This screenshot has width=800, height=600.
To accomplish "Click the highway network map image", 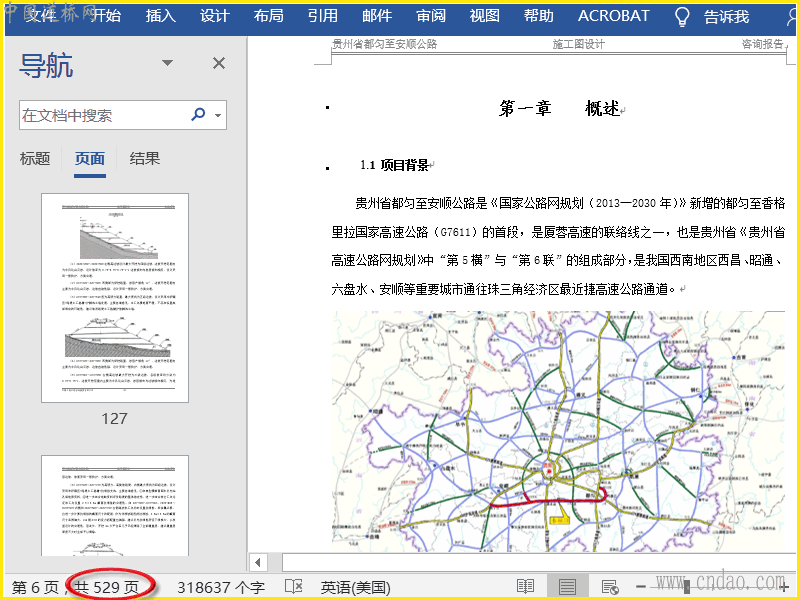I will [558, 431].
